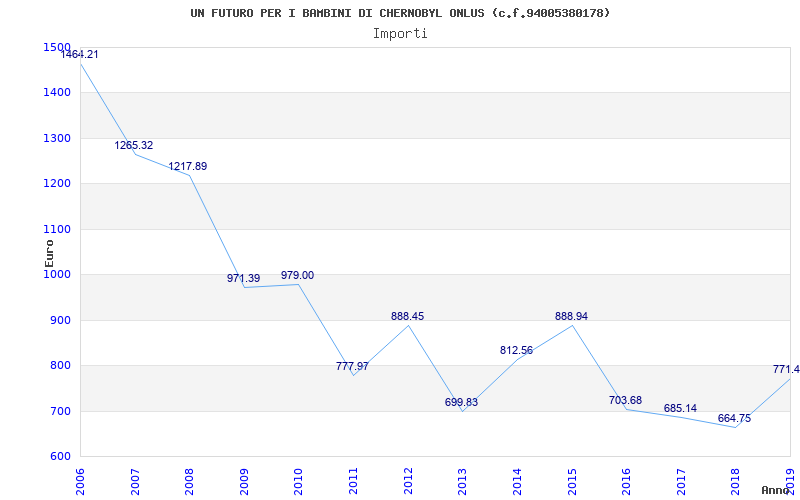Click y-axis tick 1100
This screenshot has height=500, width=800.
(x=57, y=230)
